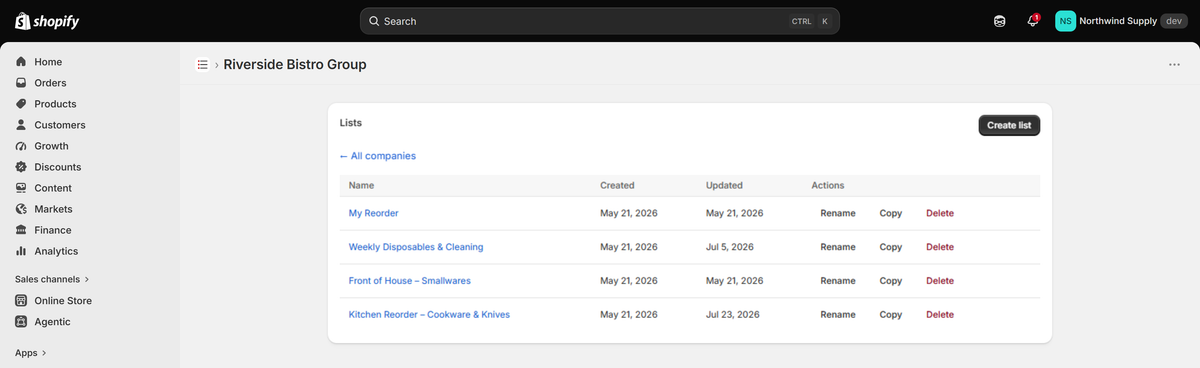
Task: Click the Create list button
Action: pos(1009,125)
